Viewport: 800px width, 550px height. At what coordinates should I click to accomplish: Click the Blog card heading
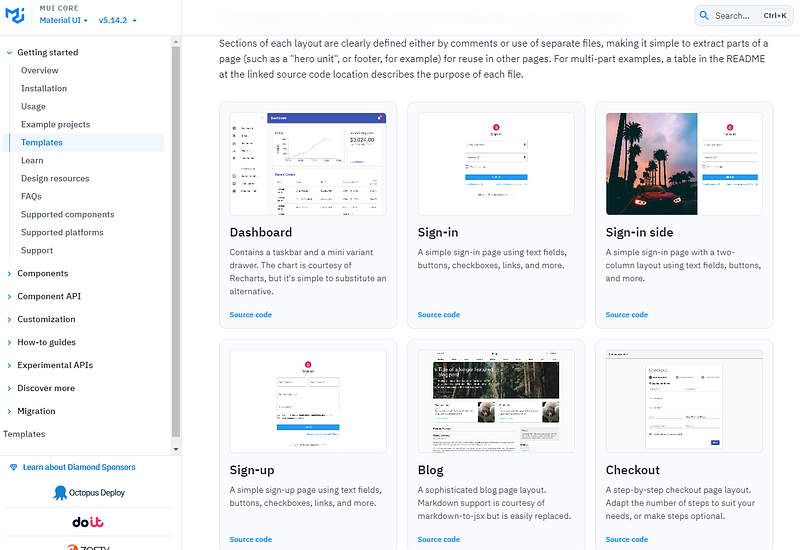point(431,470)
